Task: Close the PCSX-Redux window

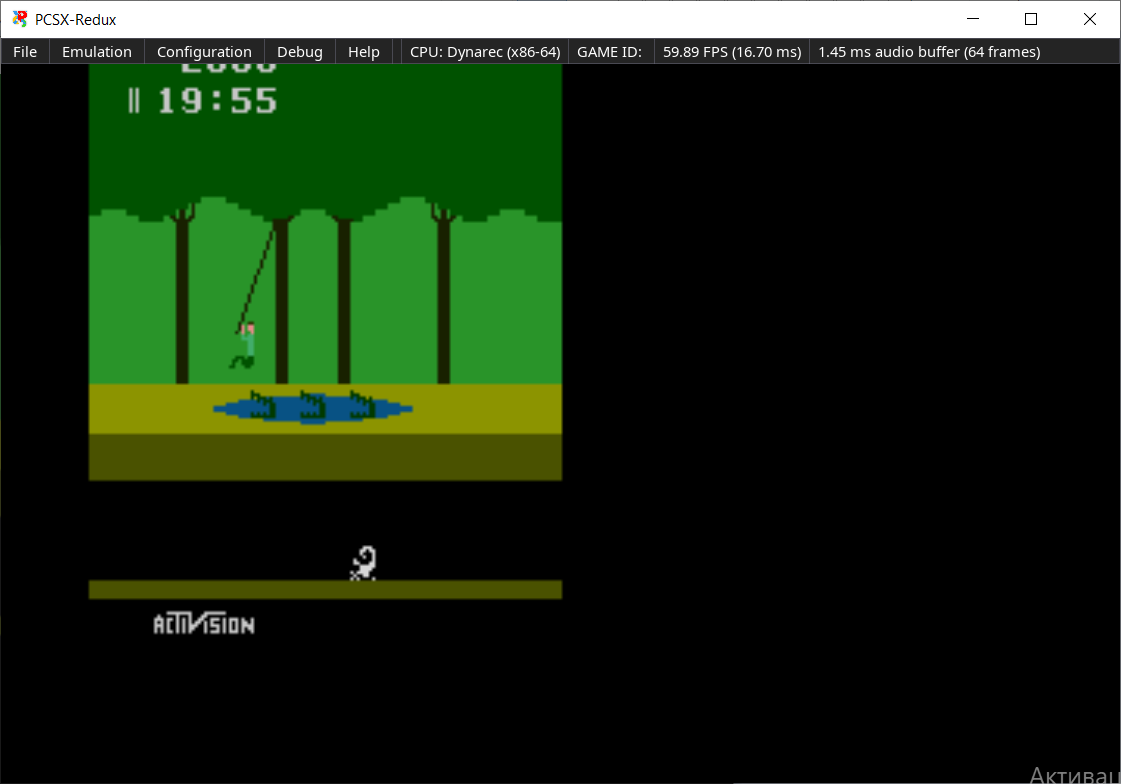Action: 1089,19
